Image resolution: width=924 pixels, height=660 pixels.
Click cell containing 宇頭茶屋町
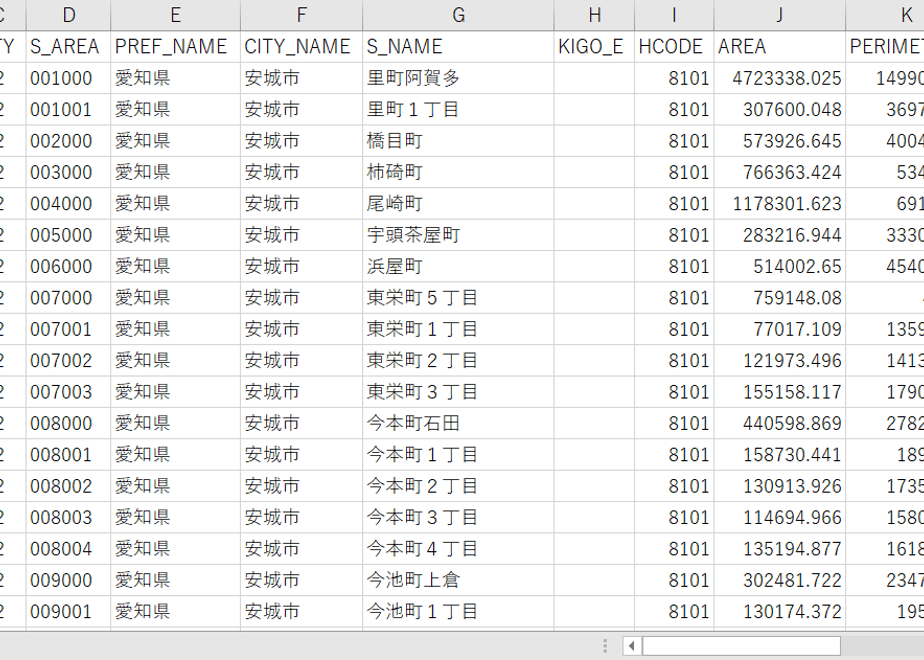(x=458, y=235)
